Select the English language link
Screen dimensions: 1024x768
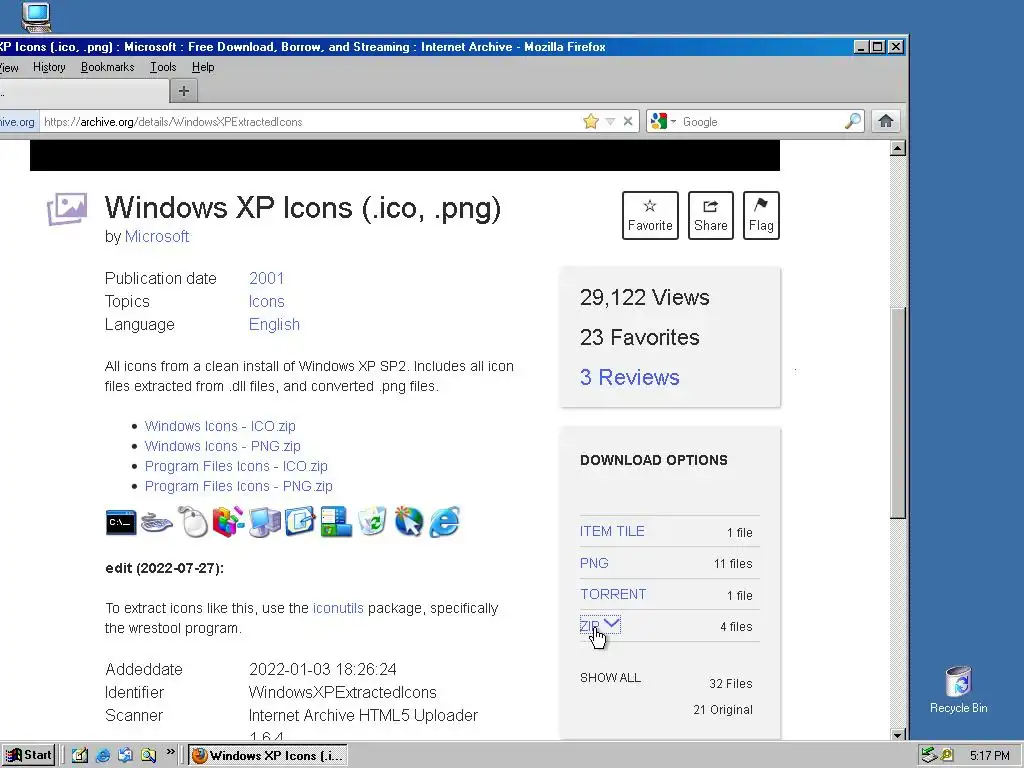coord(274,325)
